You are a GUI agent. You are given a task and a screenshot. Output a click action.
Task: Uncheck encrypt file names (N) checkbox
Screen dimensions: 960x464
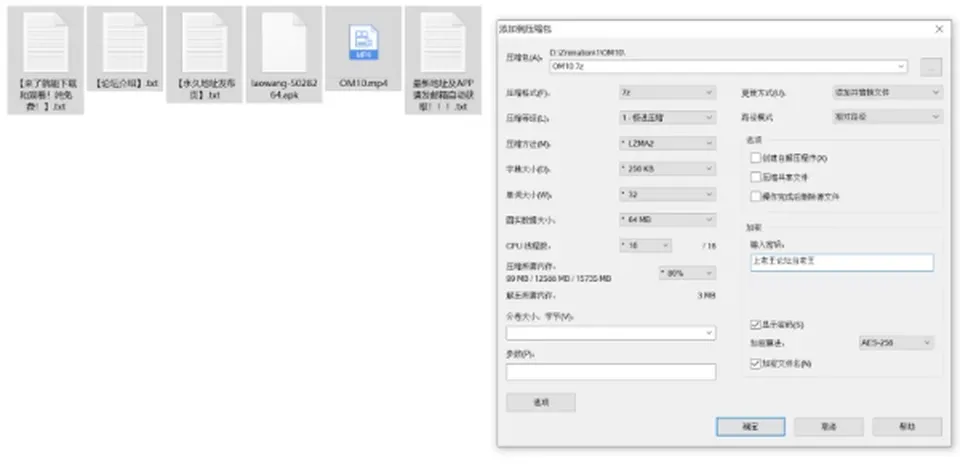click(756, 364)
